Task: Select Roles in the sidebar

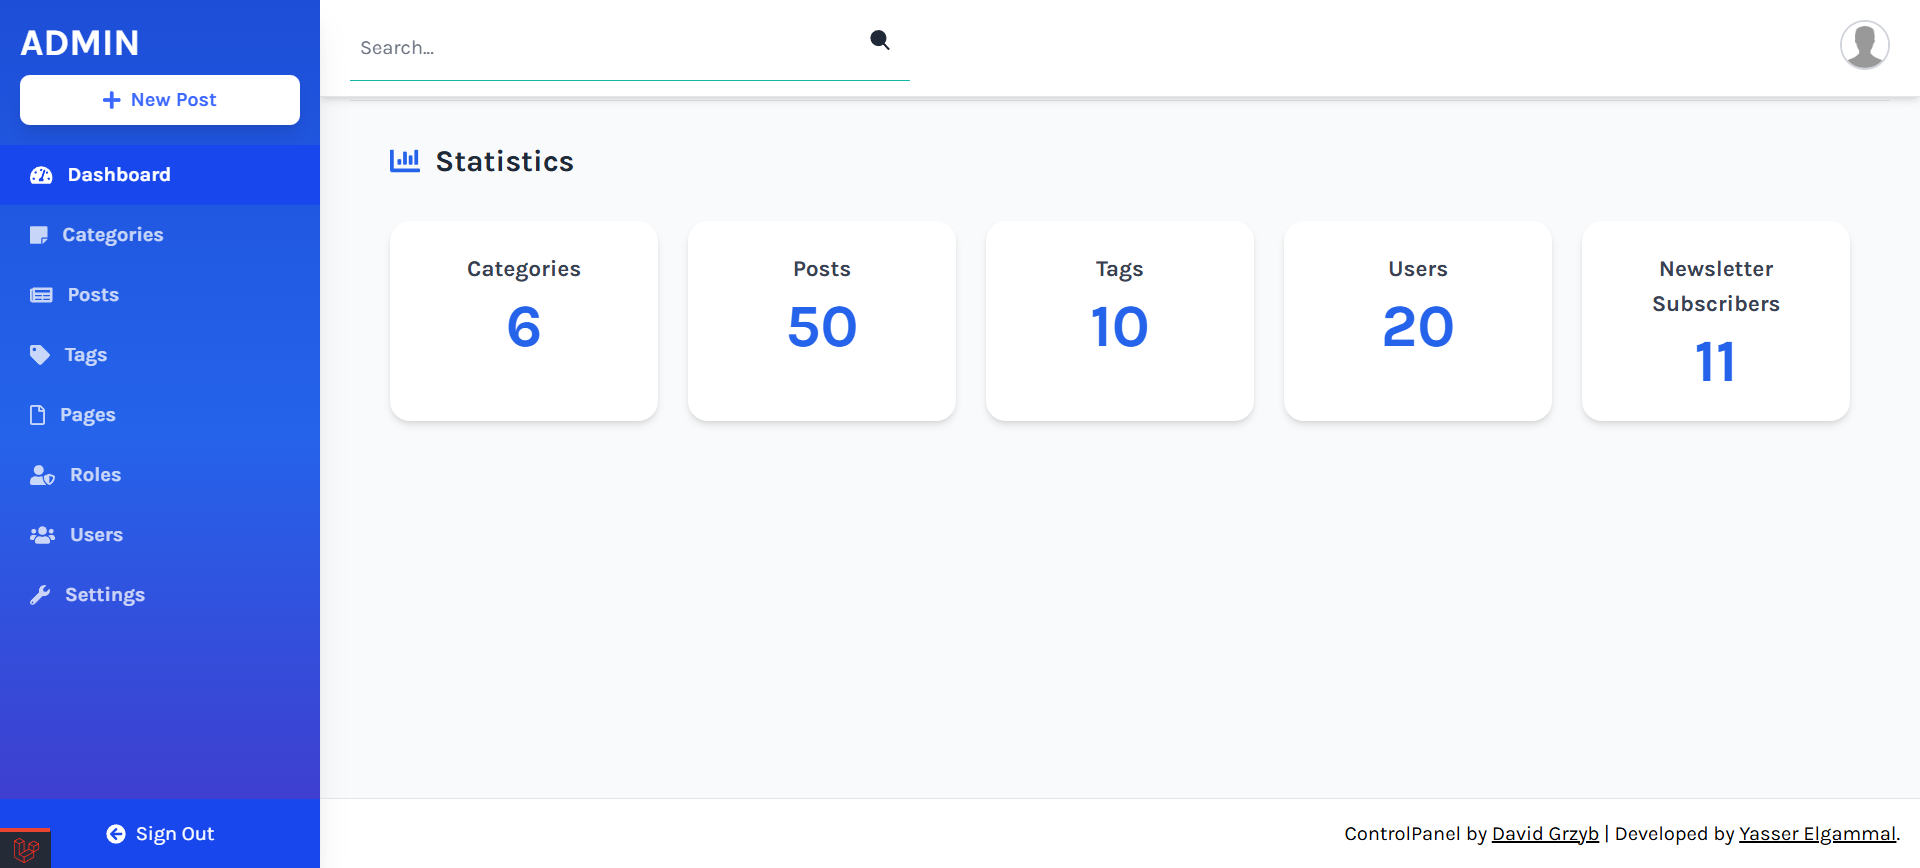Action: [x=160, y=475]
